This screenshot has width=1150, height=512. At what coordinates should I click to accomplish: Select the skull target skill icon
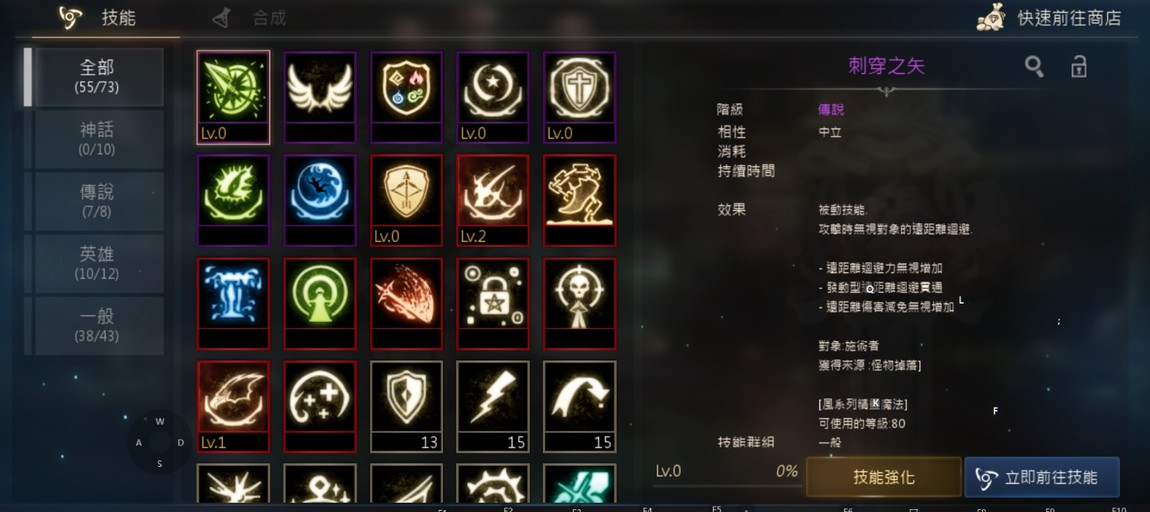579,303
